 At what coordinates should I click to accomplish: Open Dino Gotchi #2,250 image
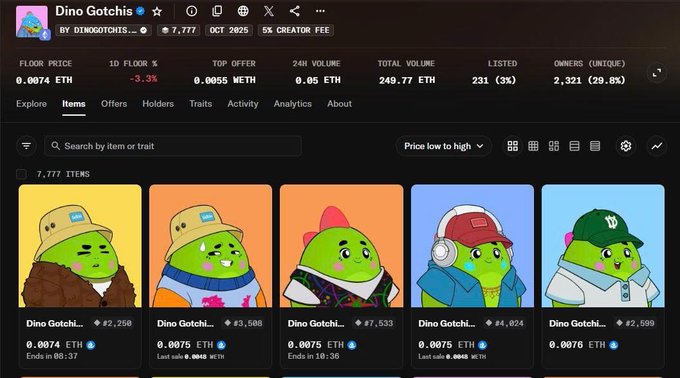point(80,246)
